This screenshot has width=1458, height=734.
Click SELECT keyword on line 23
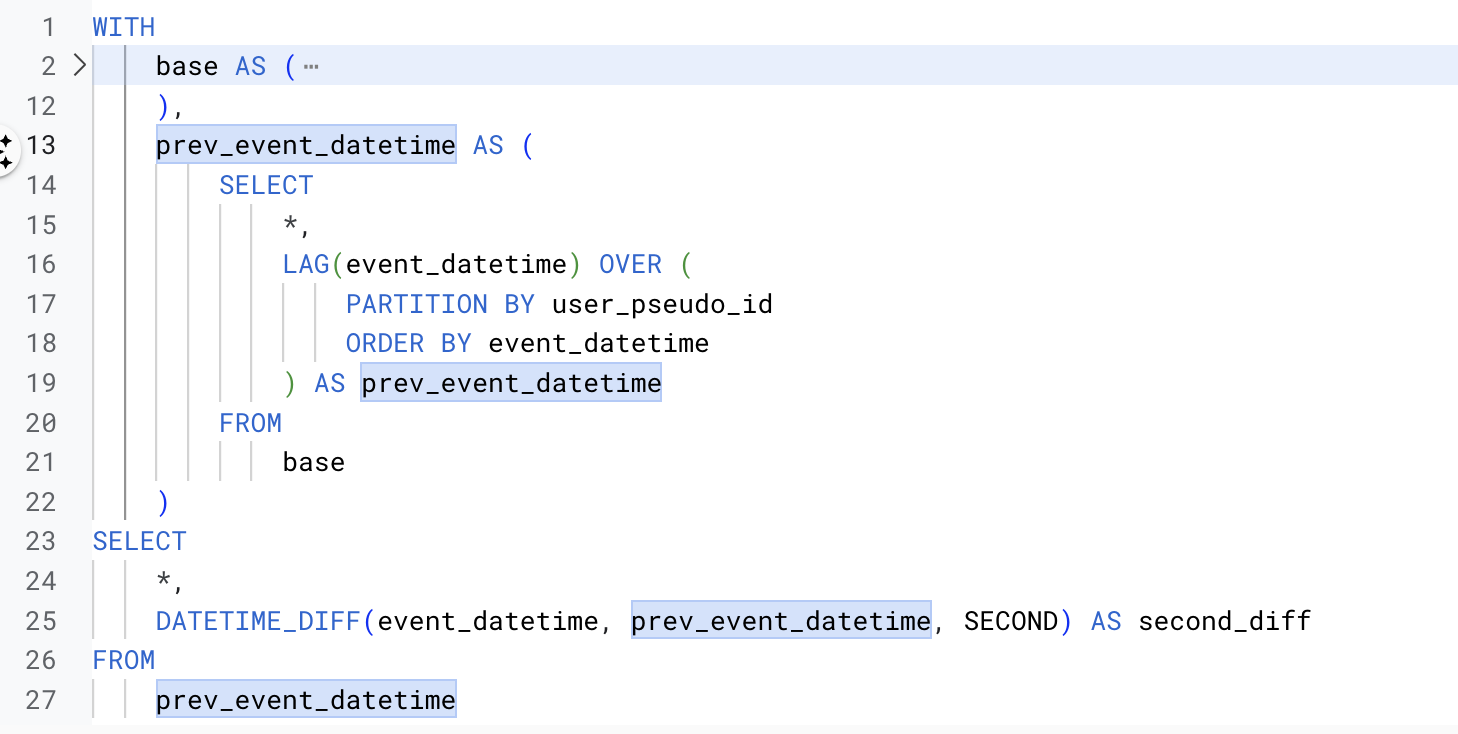click(140, 541)
